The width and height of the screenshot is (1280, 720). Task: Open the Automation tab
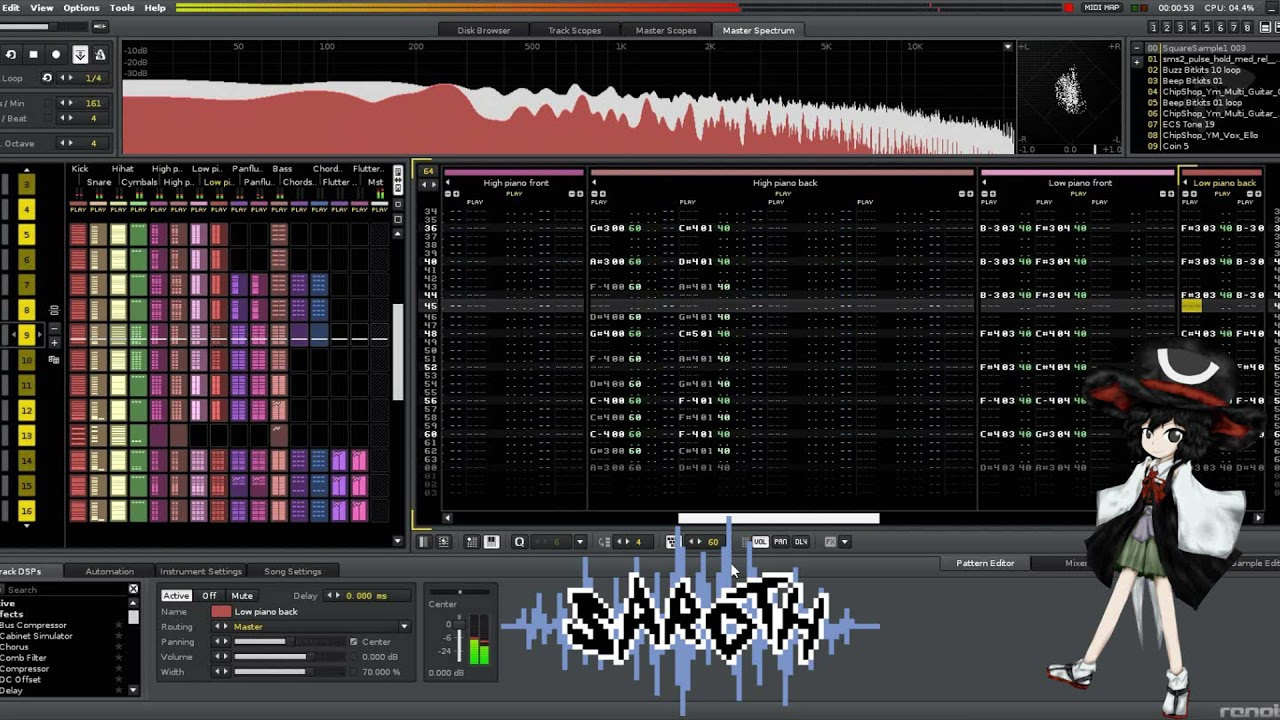pos(109,571)
